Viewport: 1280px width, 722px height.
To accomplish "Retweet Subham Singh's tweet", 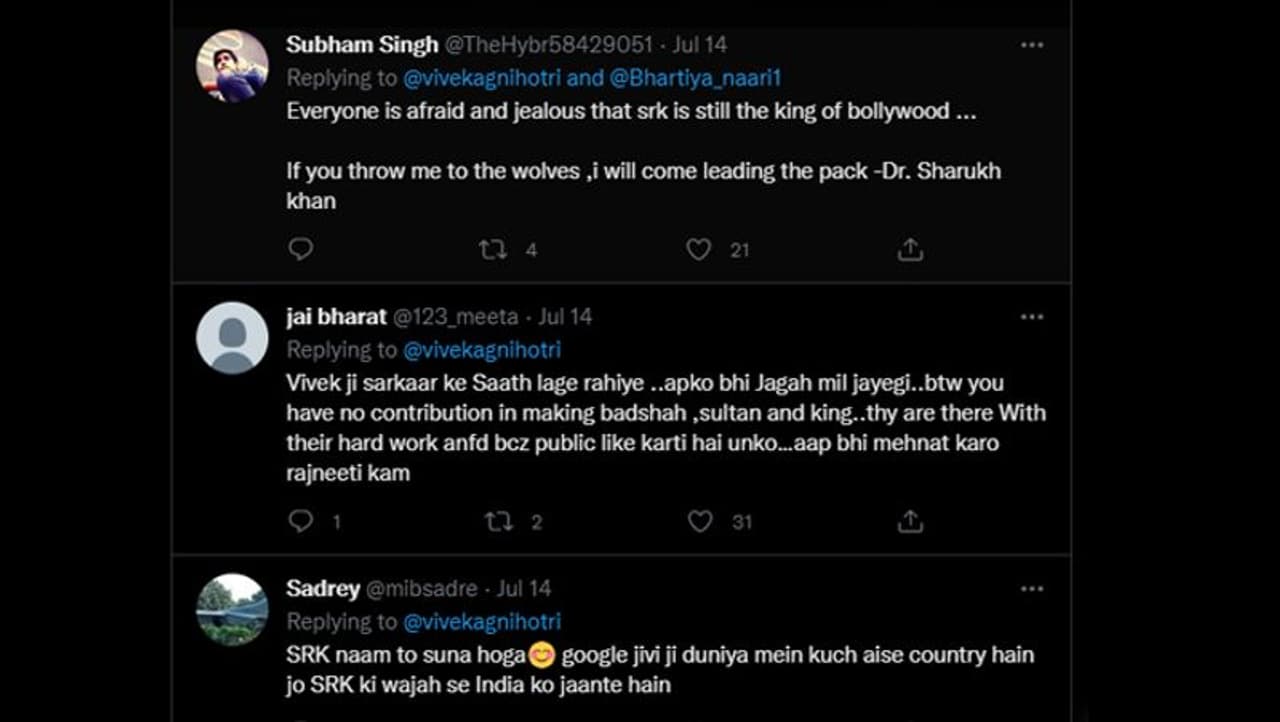I will pyautogui.click(x=493, y=249).
